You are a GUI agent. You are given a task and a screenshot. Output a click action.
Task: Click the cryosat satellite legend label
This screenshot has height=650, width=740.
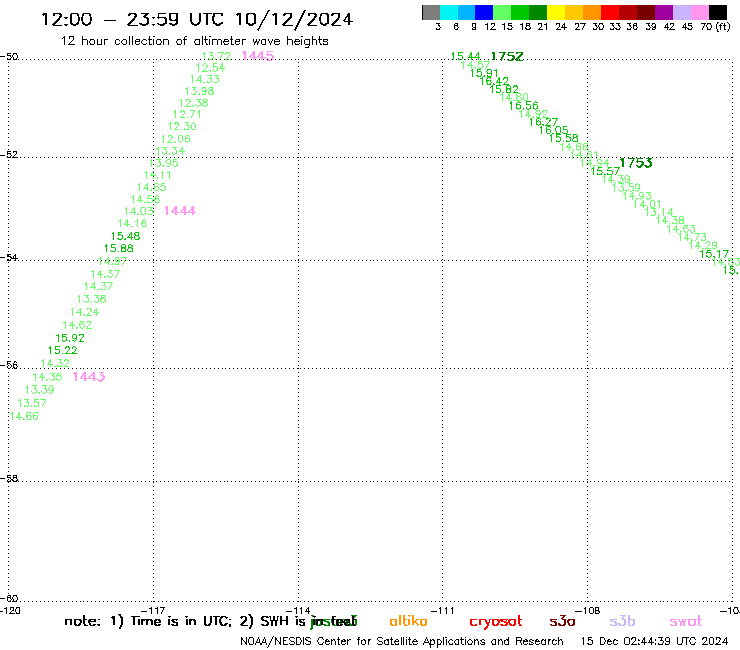tap(496, 622)
